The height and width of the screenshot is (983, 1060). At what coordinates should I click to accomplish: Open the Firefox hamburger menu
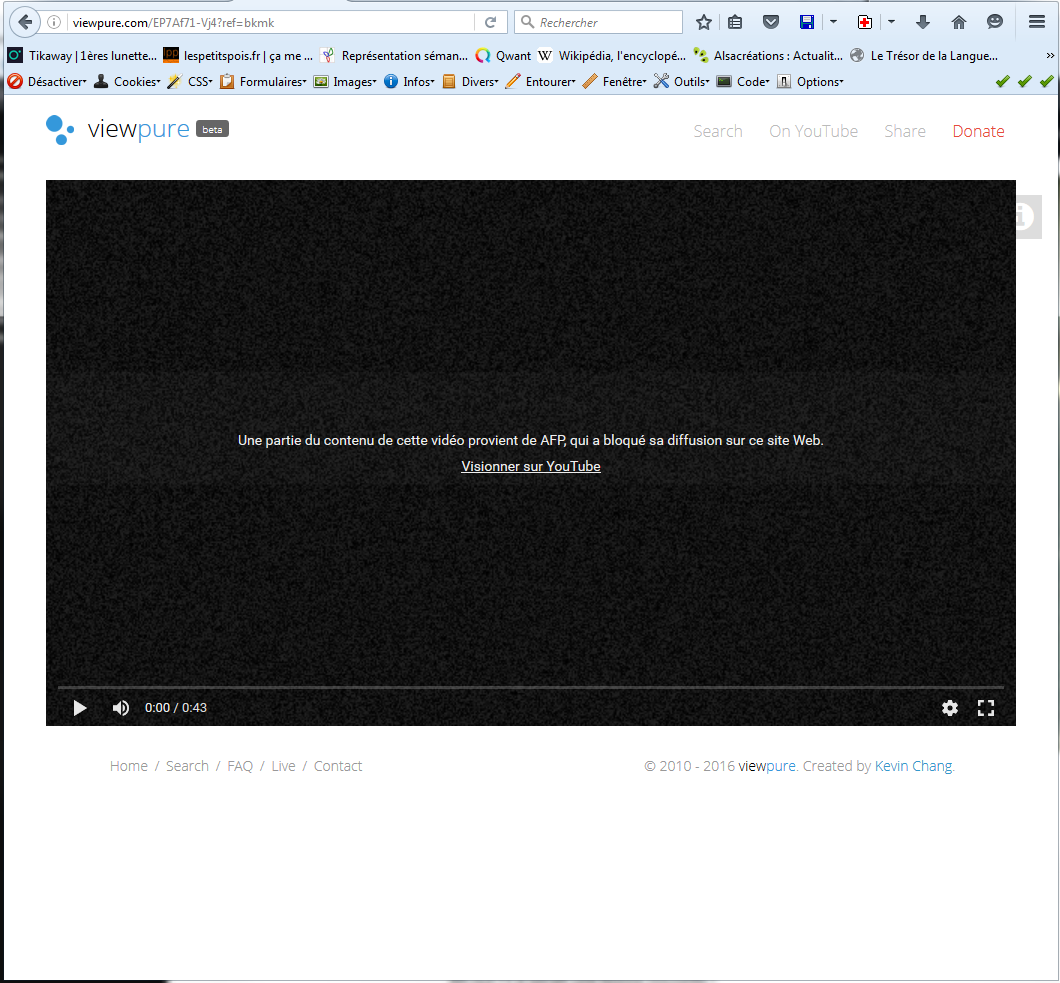coord(1036,22)
